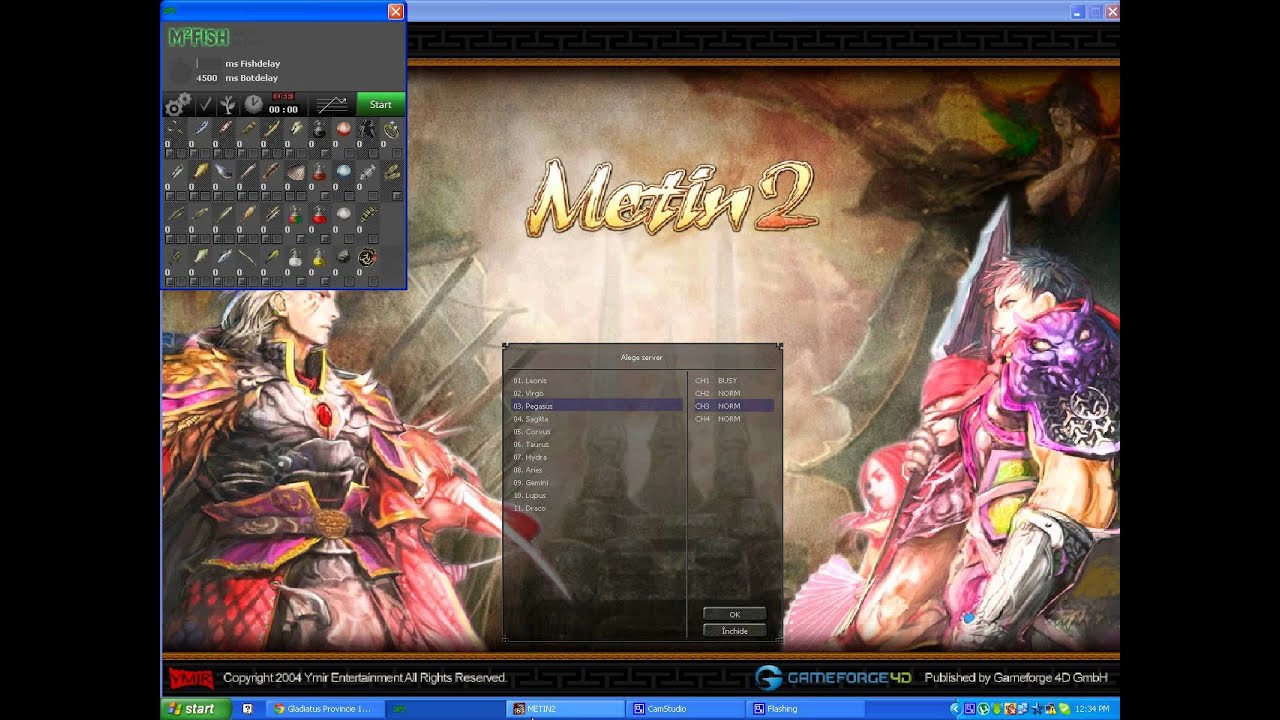Image resolution: width=1280 pixels, height=720 pixels.
Task: Select the gold ring item icon
Action: coord(391,129)
